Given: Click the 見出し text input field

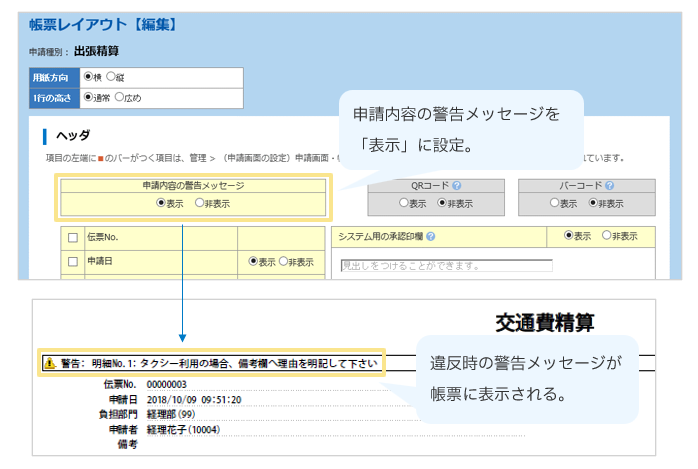Looking at the screenshot, I should pyautogui.click(x=446, y=266).
